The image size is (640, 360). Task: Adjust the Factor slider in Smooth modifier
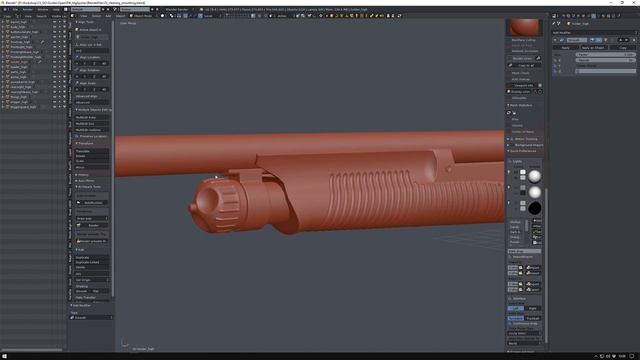coord(606,55)
